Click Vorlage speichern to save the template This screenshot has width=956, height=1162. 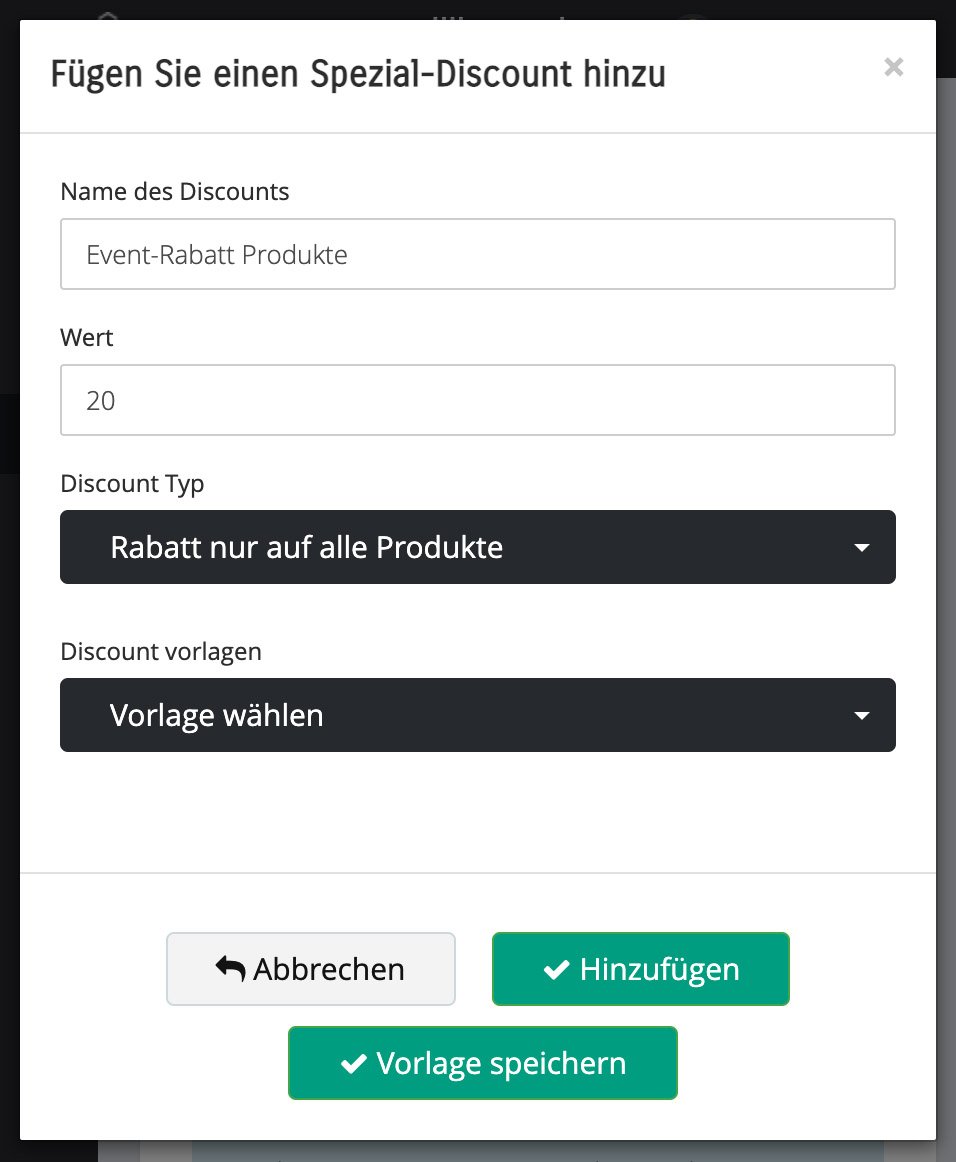click(x=483, y=1063)
